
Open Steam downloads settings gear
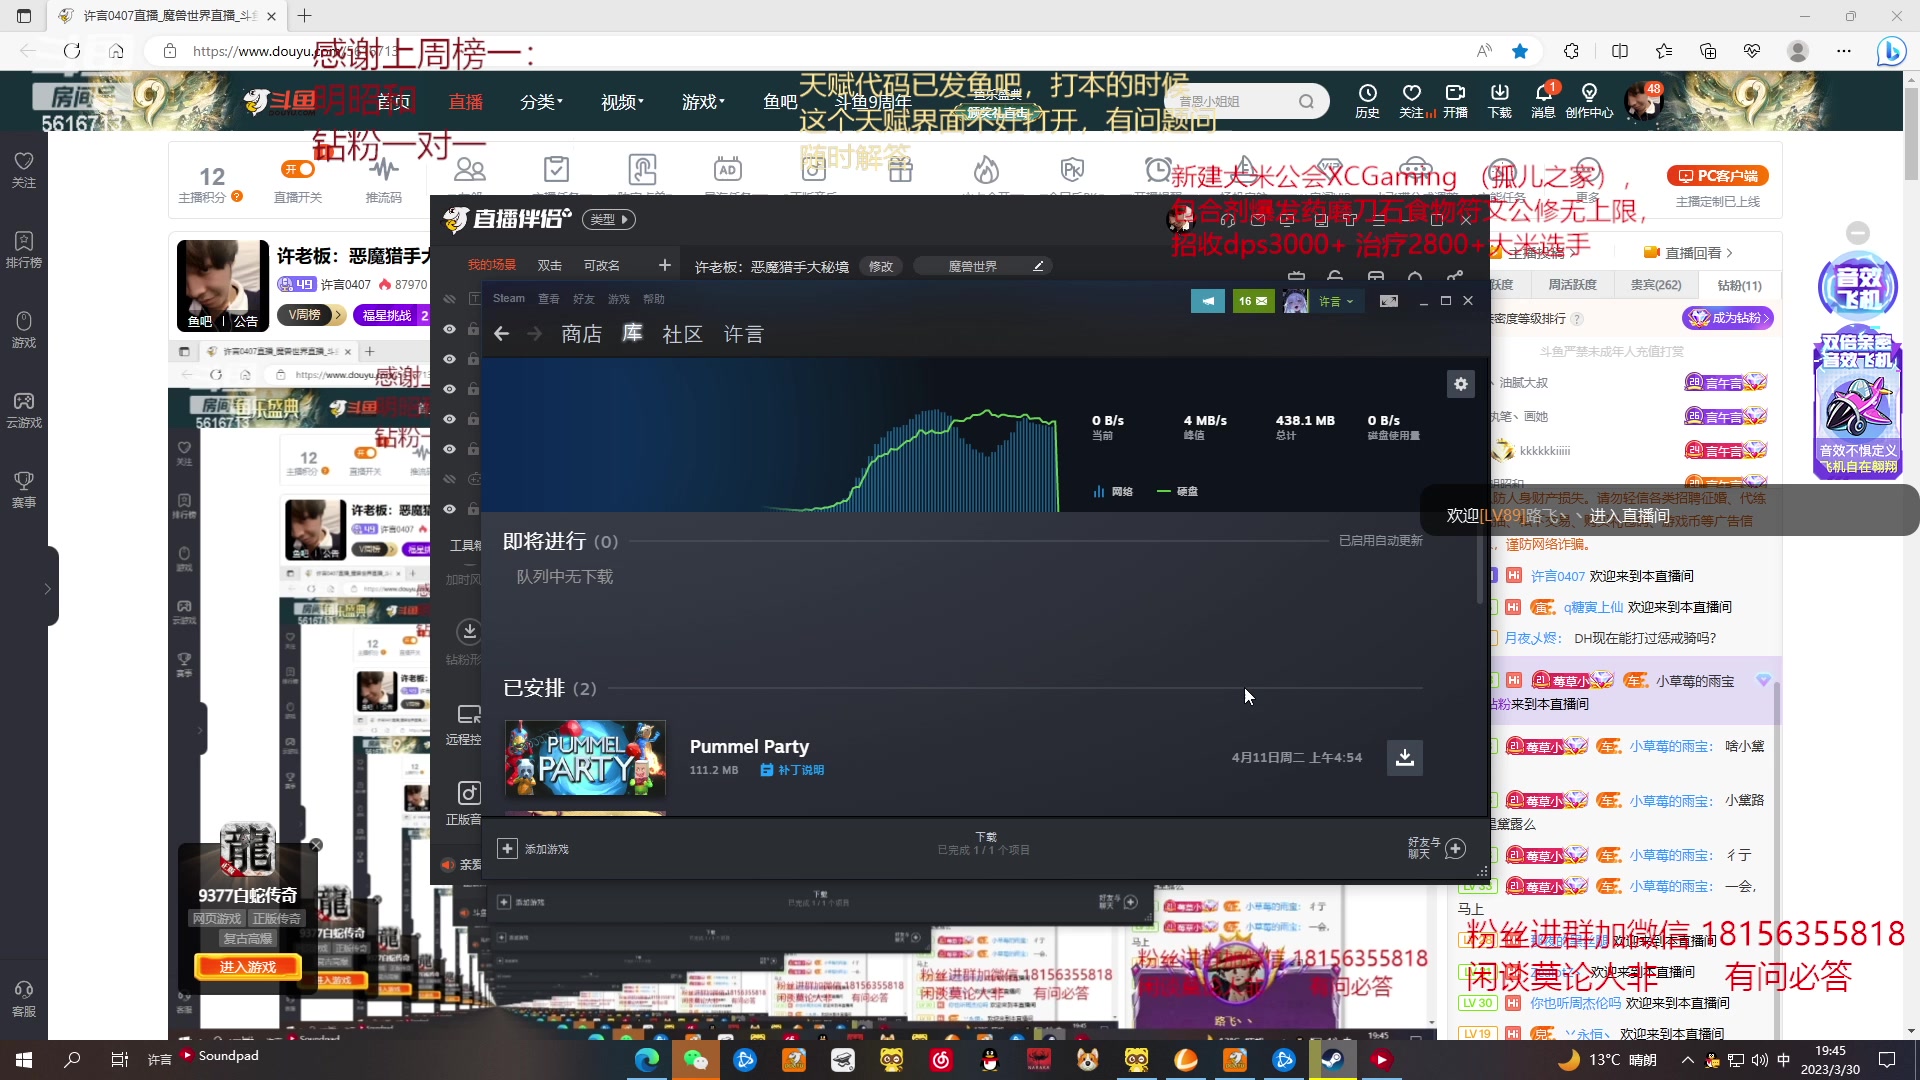click(1461, 384)
